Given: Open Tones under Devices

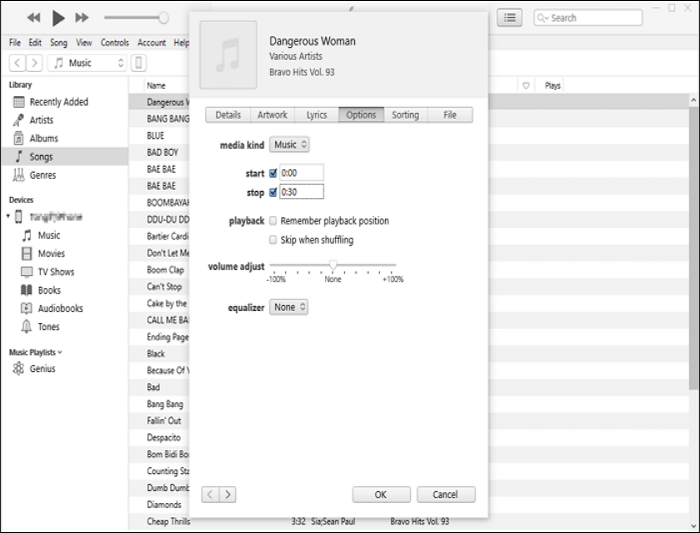Looking at the screenshot, I should [48, 327].
